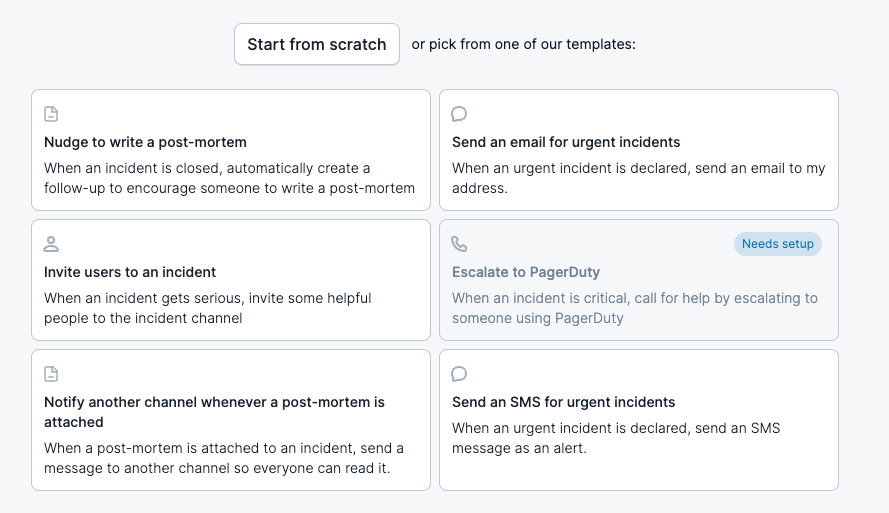
Task: Click the person icon on the Invite users card
Action: coord(52,244)
